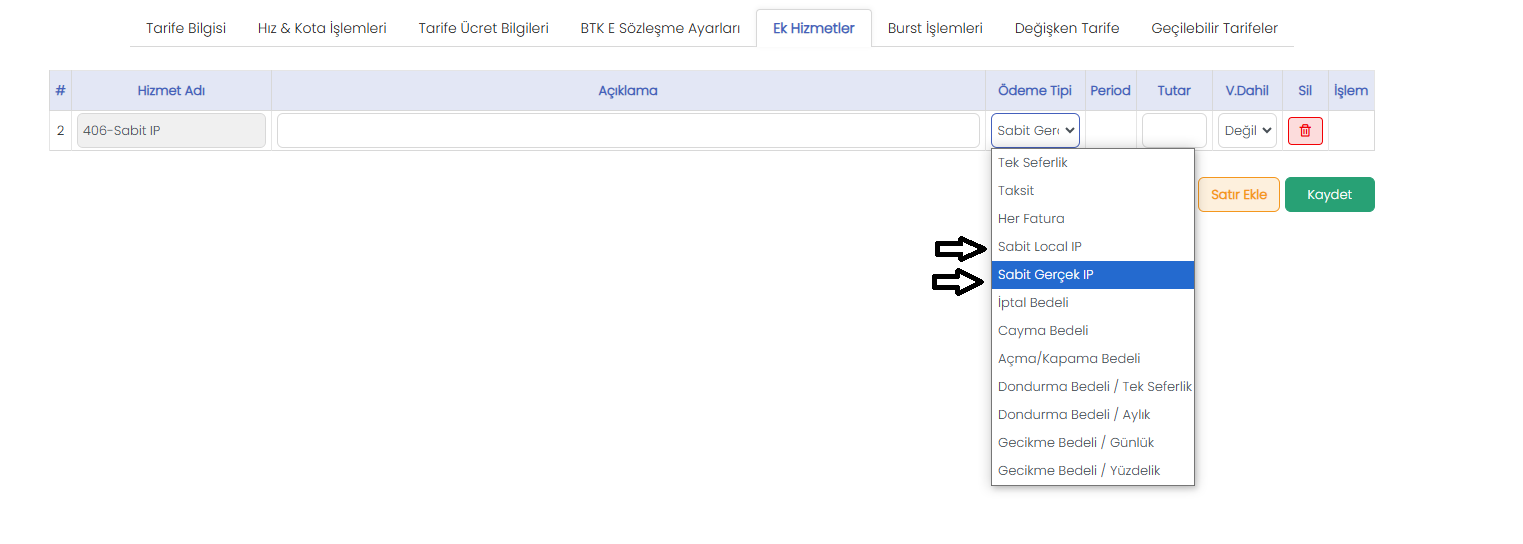Select Dondurma Bedeli / Aylık option
1523x544 pixels.
1093,414
